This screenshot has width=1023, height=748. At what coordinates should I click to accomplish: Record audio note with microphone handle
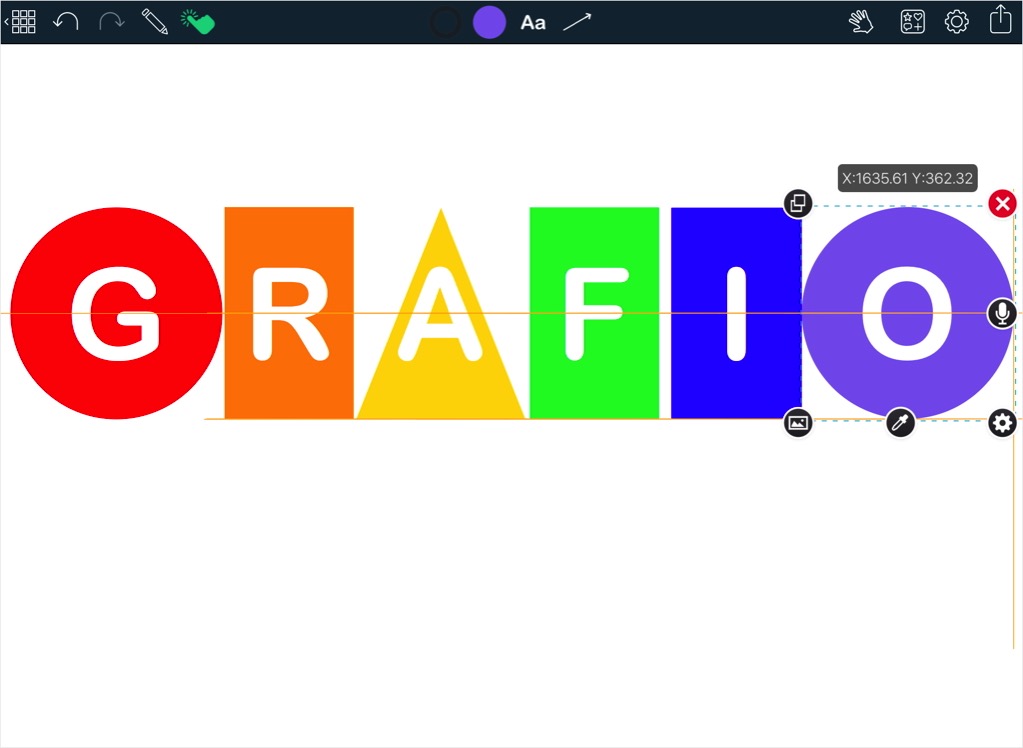tap(1001, 313)
